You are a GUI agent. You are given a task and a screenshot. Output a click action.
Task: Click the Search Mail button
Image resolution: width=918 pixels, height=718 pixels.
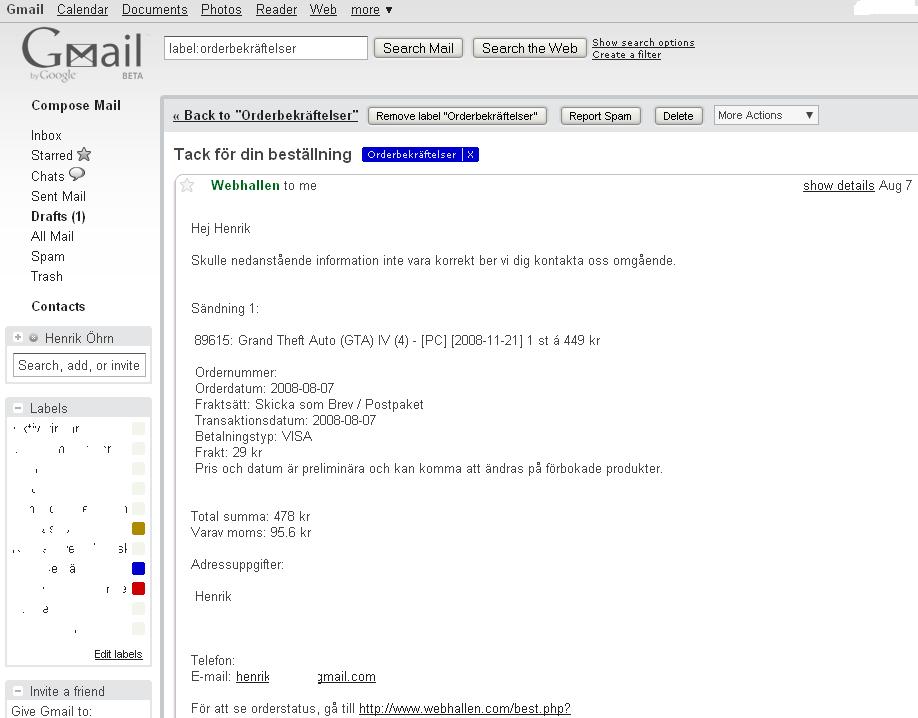[x=418, y=48]
